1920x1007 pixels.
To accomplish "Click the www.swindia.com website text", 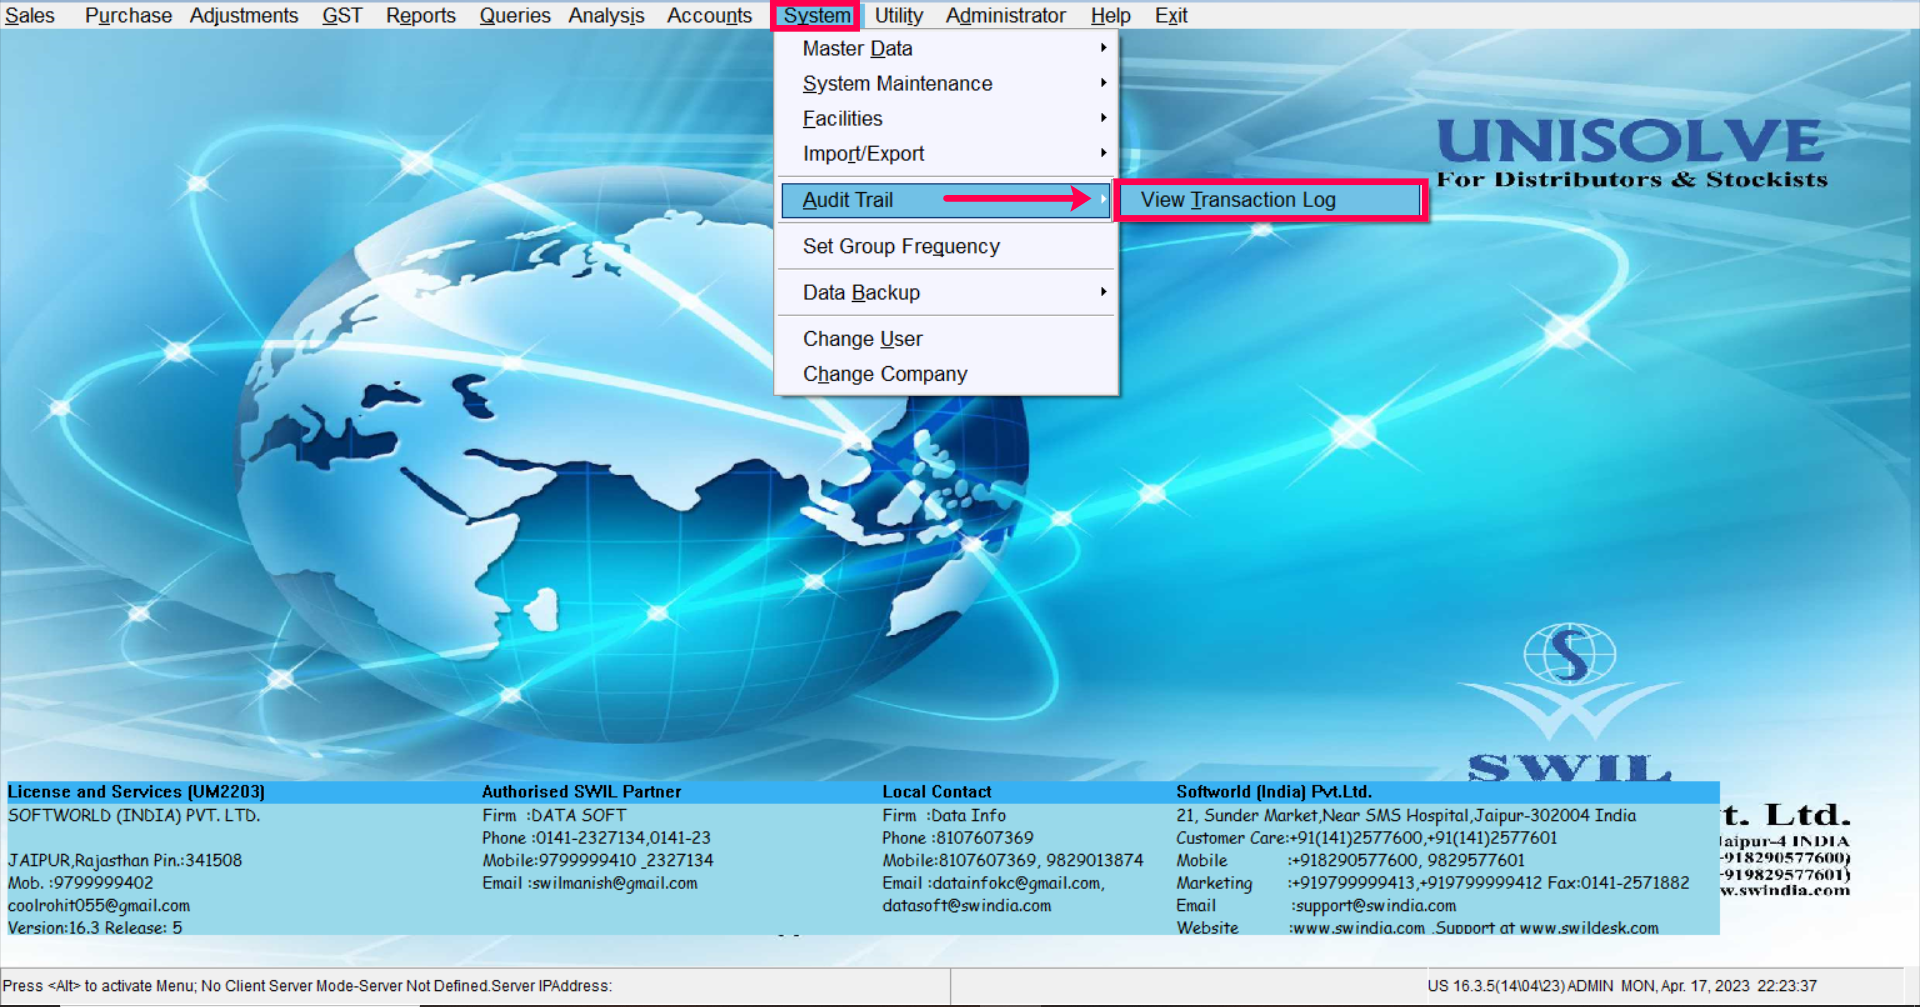I will pos(1358,928).
